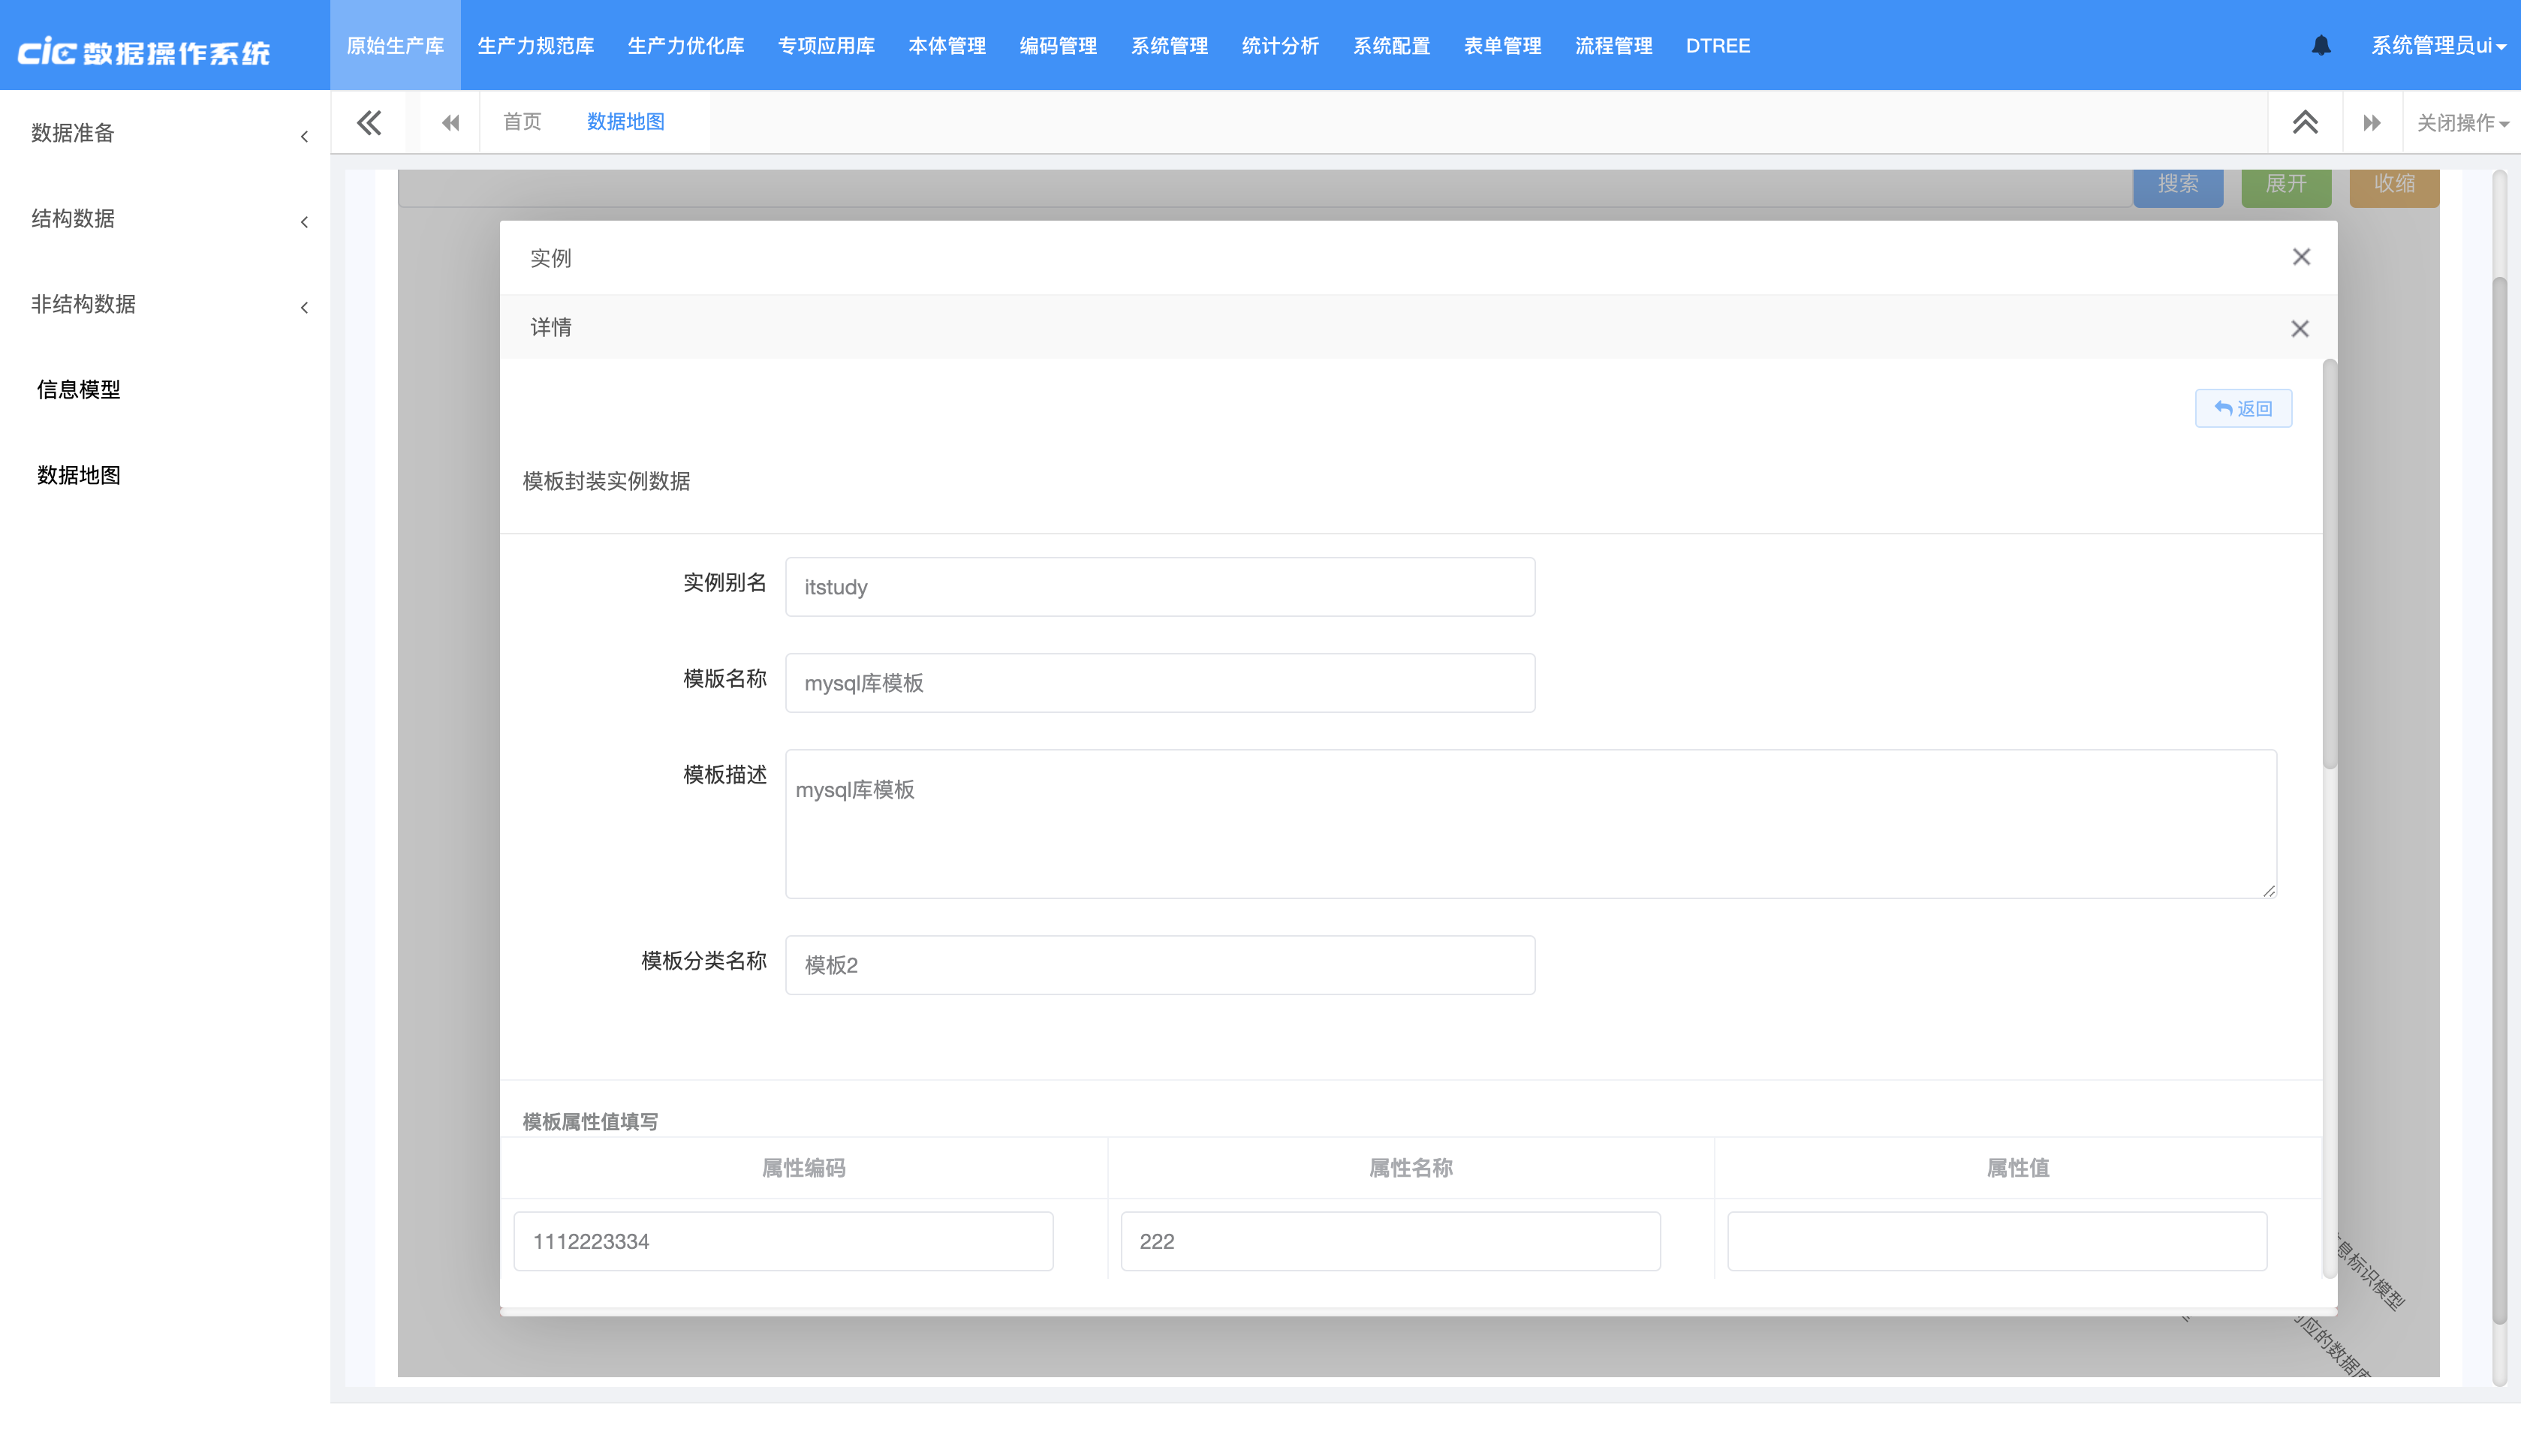Close the 实例 dialog with X
Screen dimensions: 2521x1456
tap(2301, 257)
